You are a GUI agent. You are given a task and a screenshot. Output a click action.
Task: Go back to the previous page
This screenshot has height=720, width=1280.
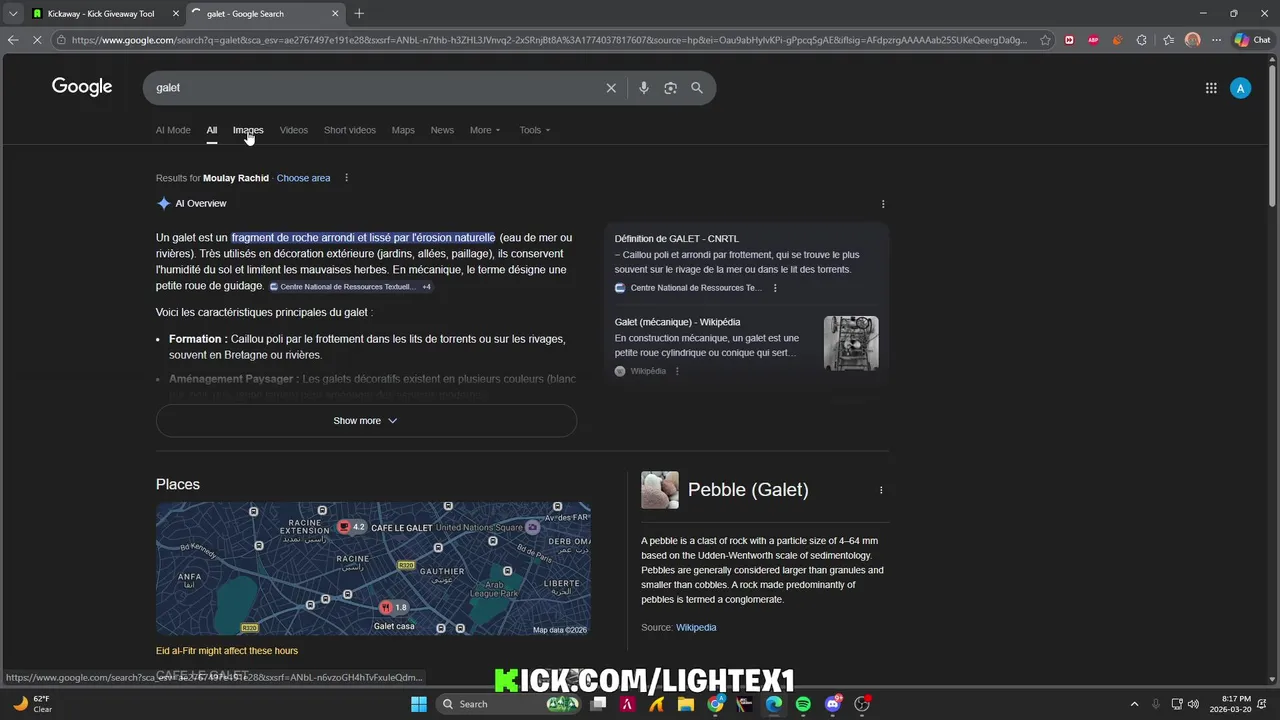point(12,40)
